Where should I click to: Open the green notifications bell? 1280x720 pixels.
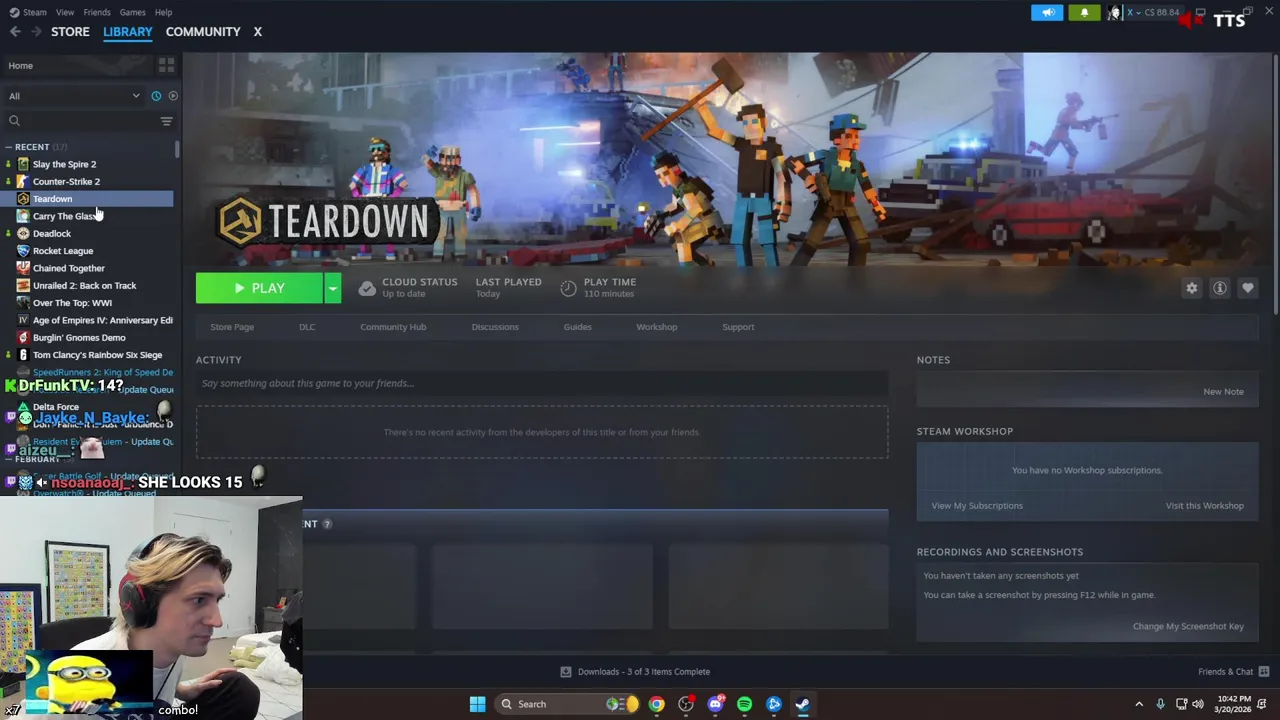coord(1084,12)
